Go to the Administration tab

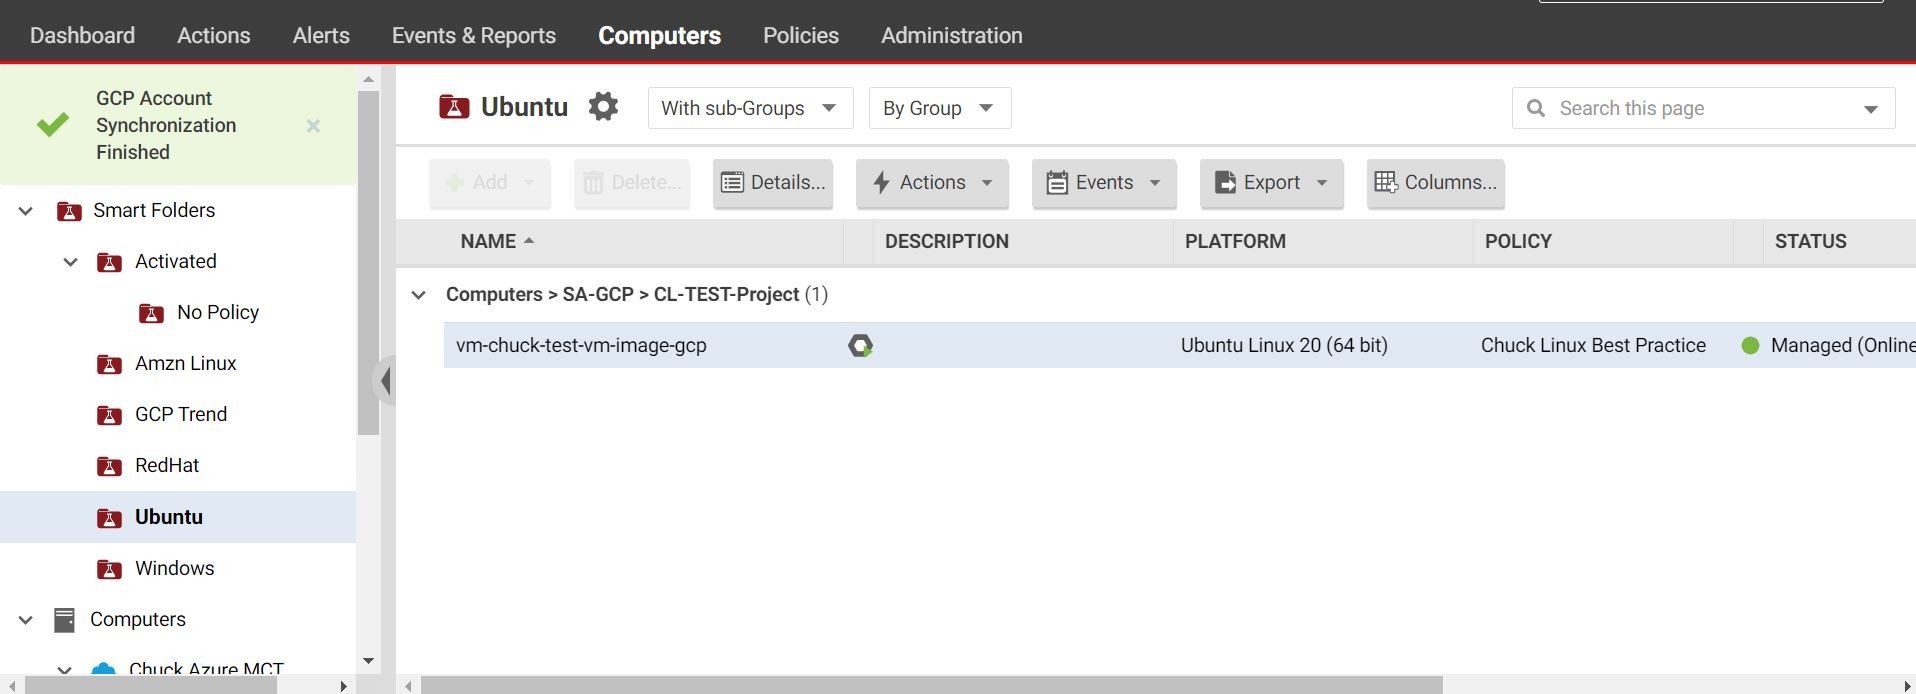click(952, 35)
